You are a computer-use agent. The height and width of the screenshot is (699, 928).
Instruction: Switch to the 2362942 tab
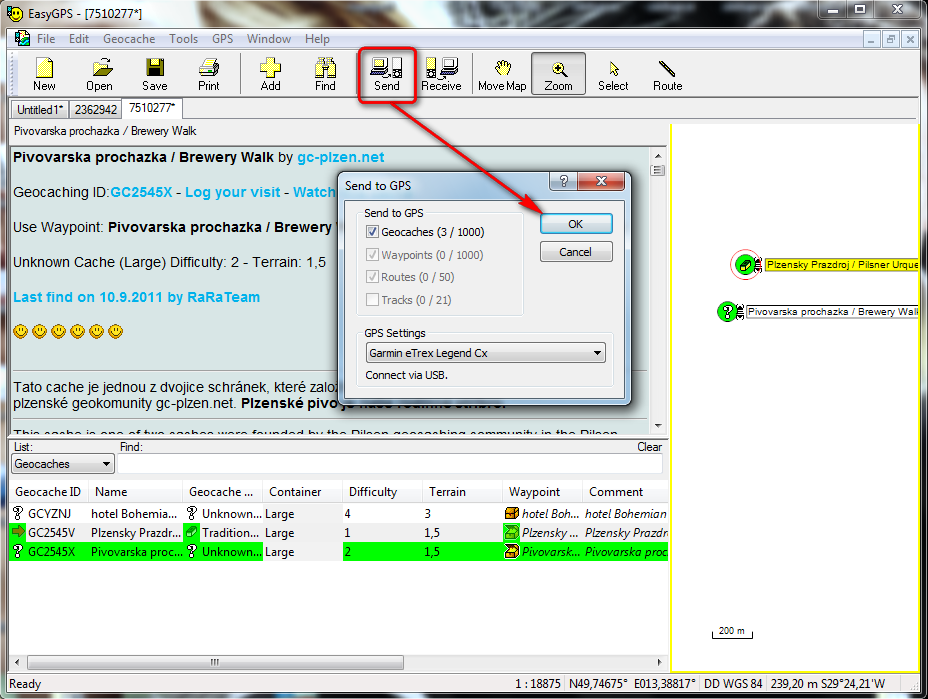95,109
